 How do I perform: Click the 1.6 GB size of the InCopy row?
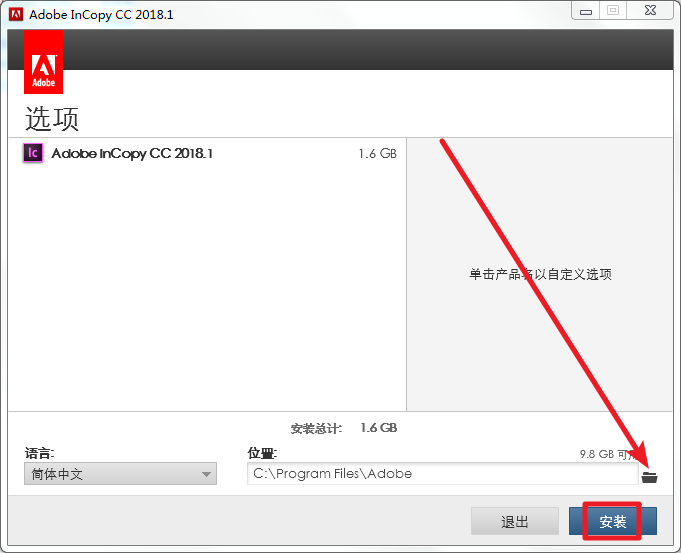377,154
